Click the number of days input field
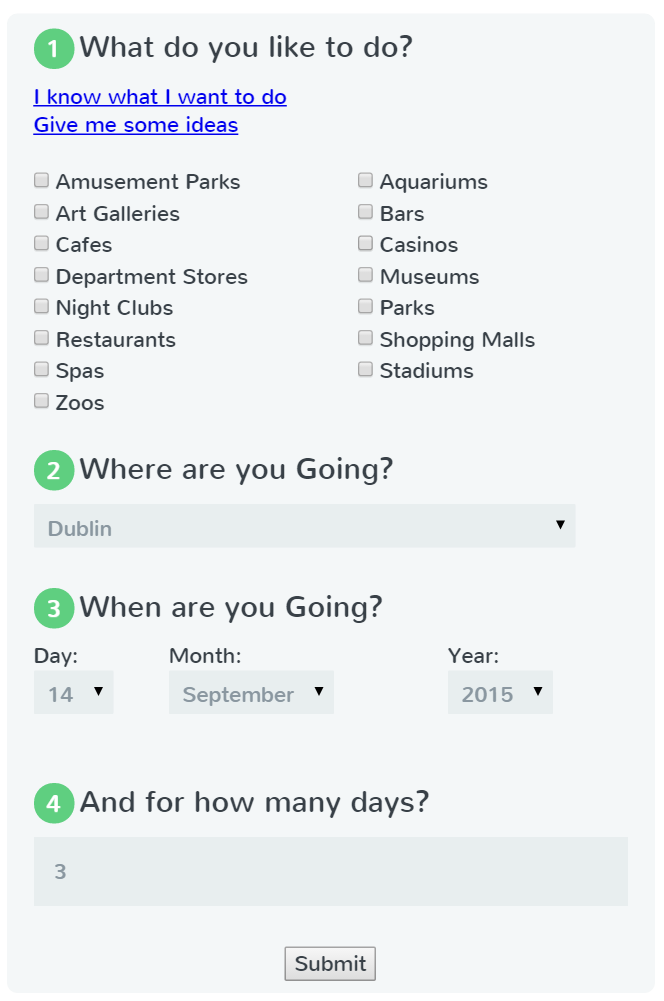 click(330, 871)
